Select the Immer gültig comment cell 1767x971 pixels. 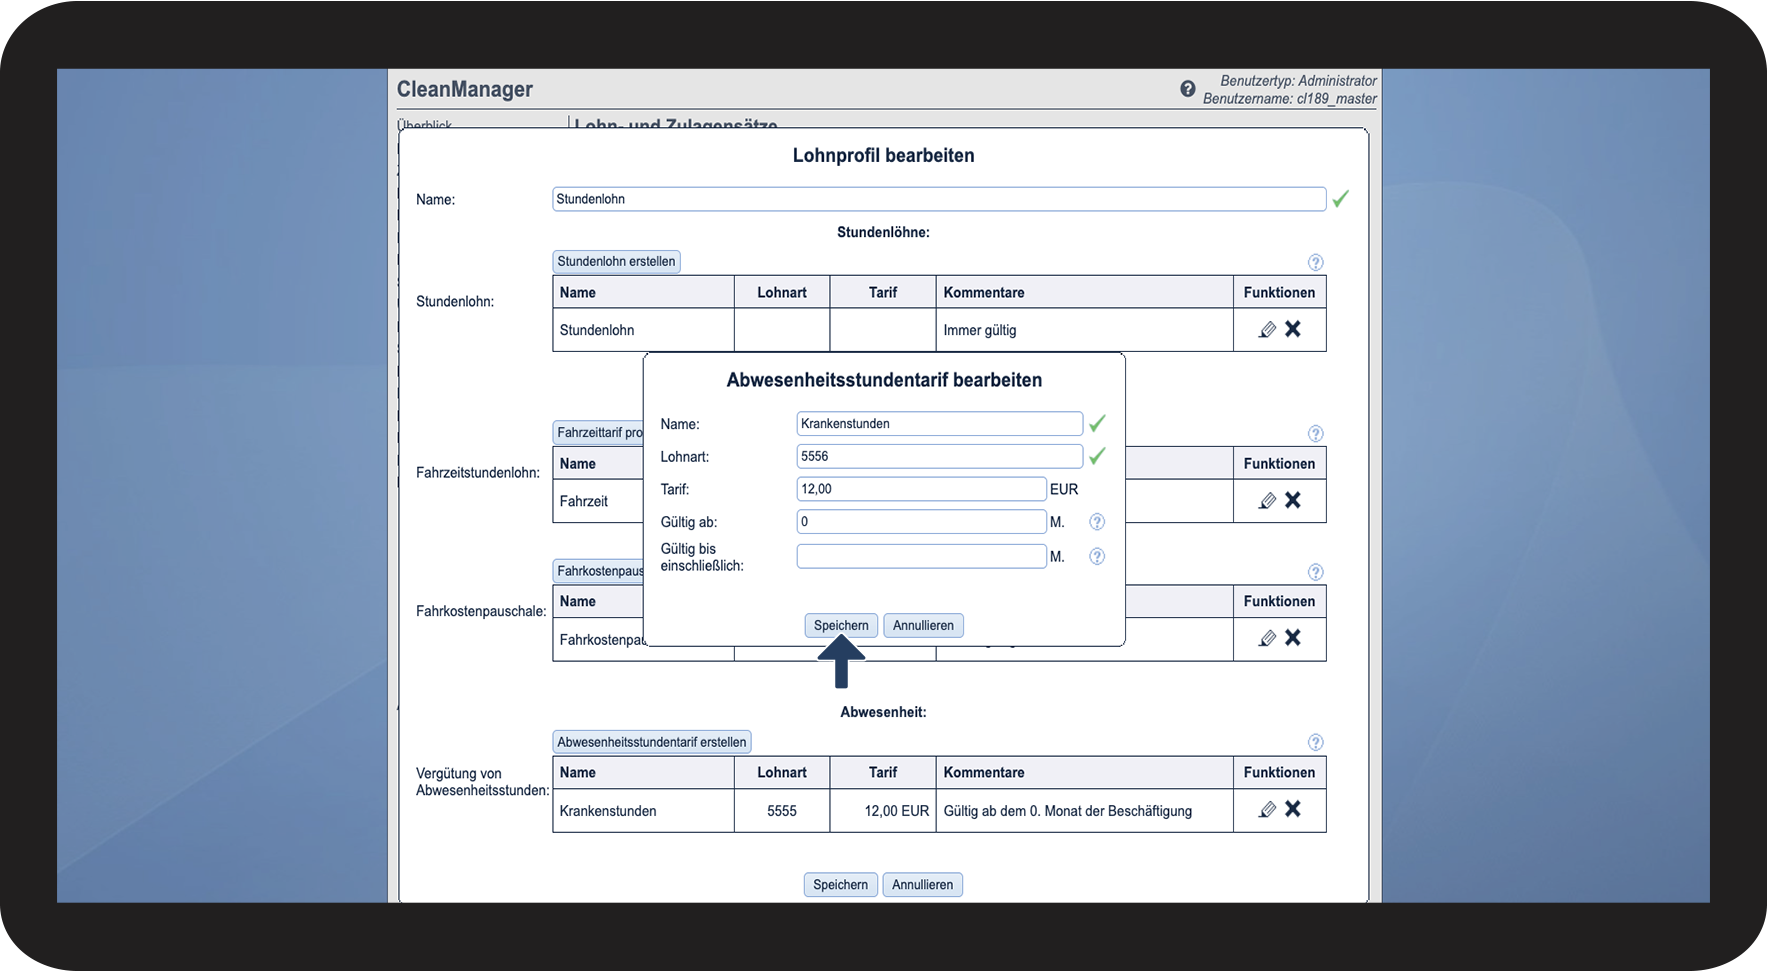1084,330
